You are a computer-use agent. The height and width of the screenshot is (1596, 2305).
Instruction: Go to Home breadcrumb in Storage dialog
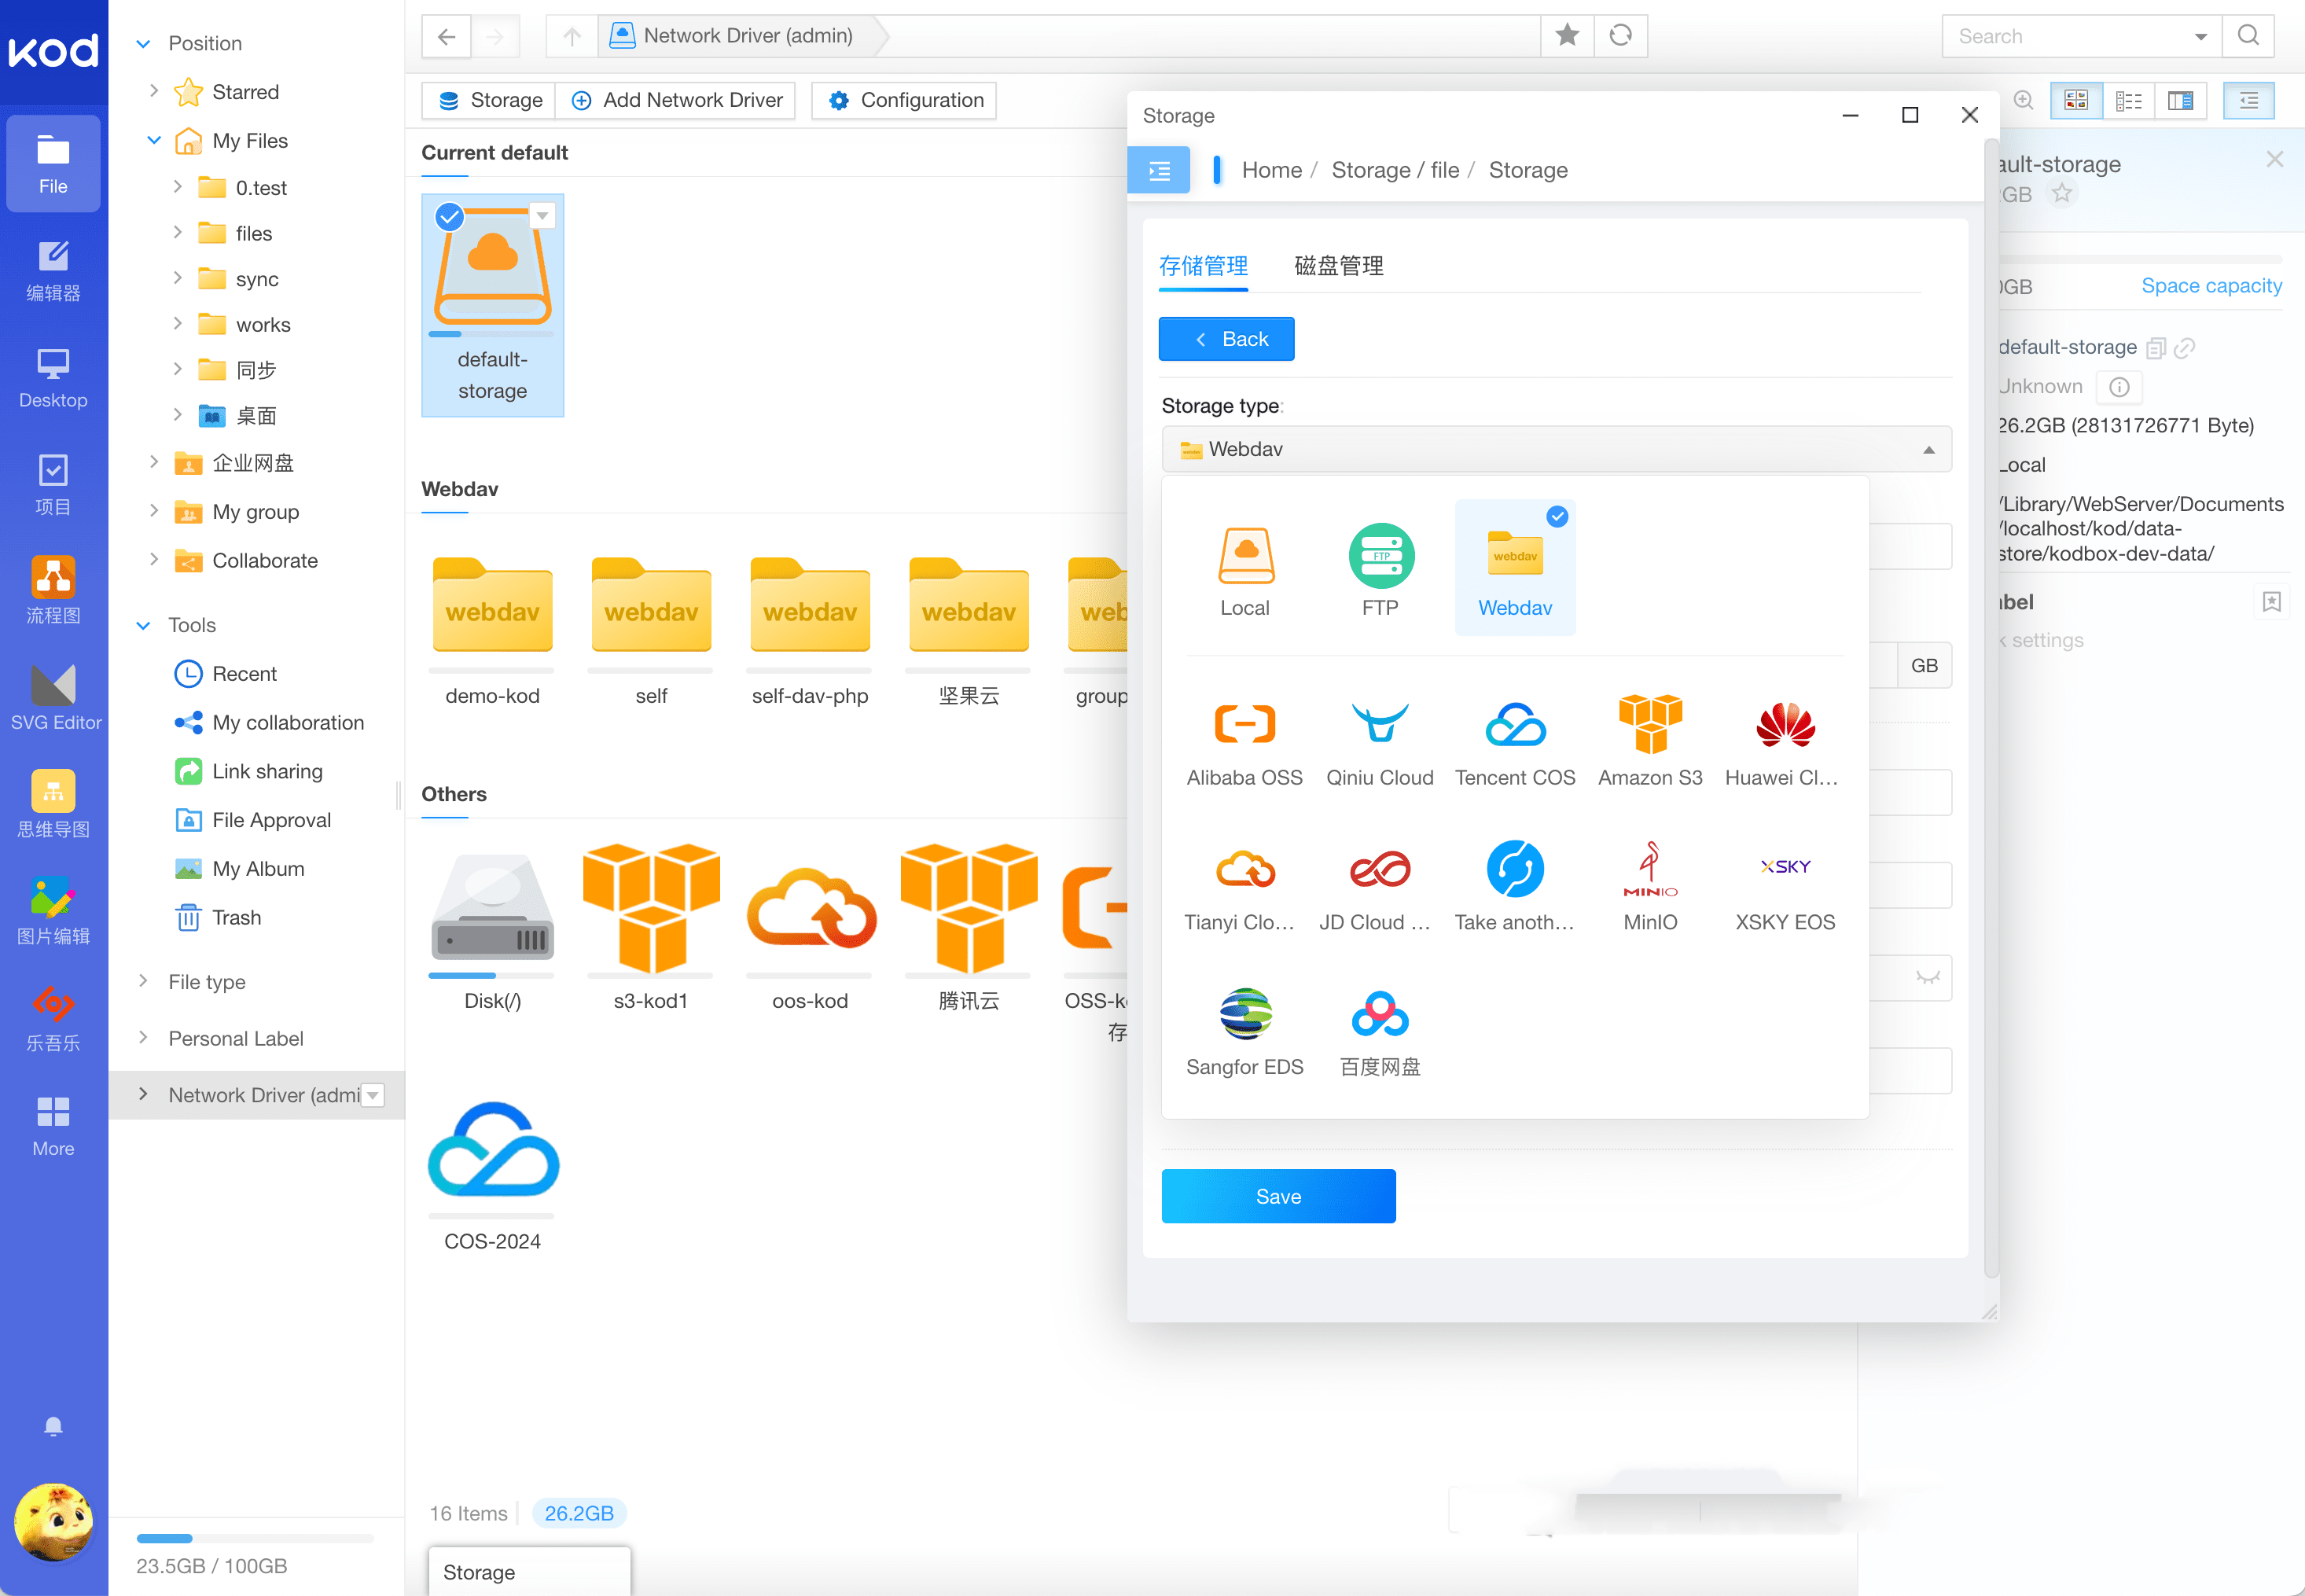[x=1271, y=170]
